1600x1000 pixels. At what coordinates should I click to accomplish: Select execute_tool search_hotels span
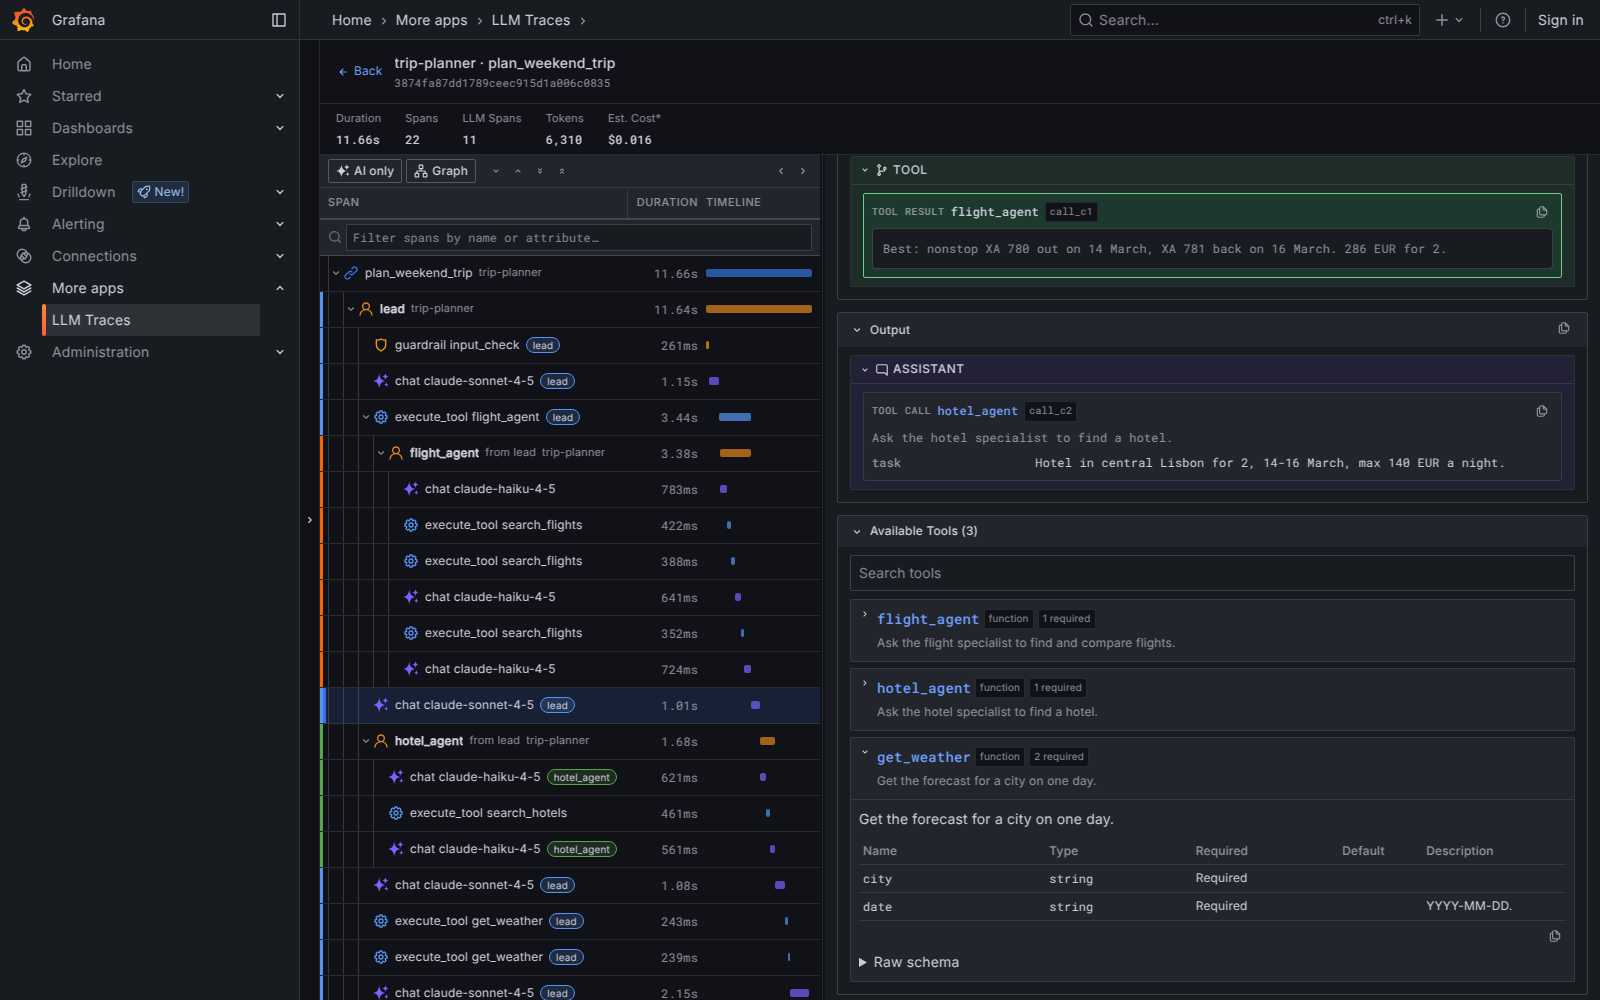tap(570, 813)
